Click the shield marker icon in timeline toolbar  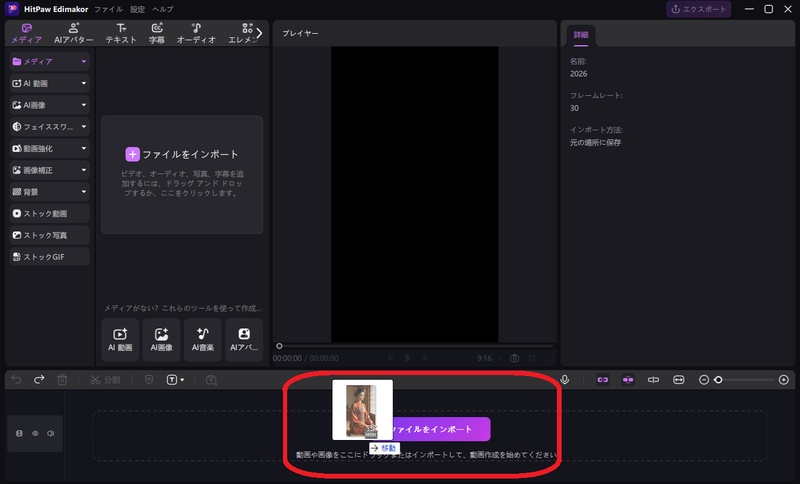pos(148,379)
